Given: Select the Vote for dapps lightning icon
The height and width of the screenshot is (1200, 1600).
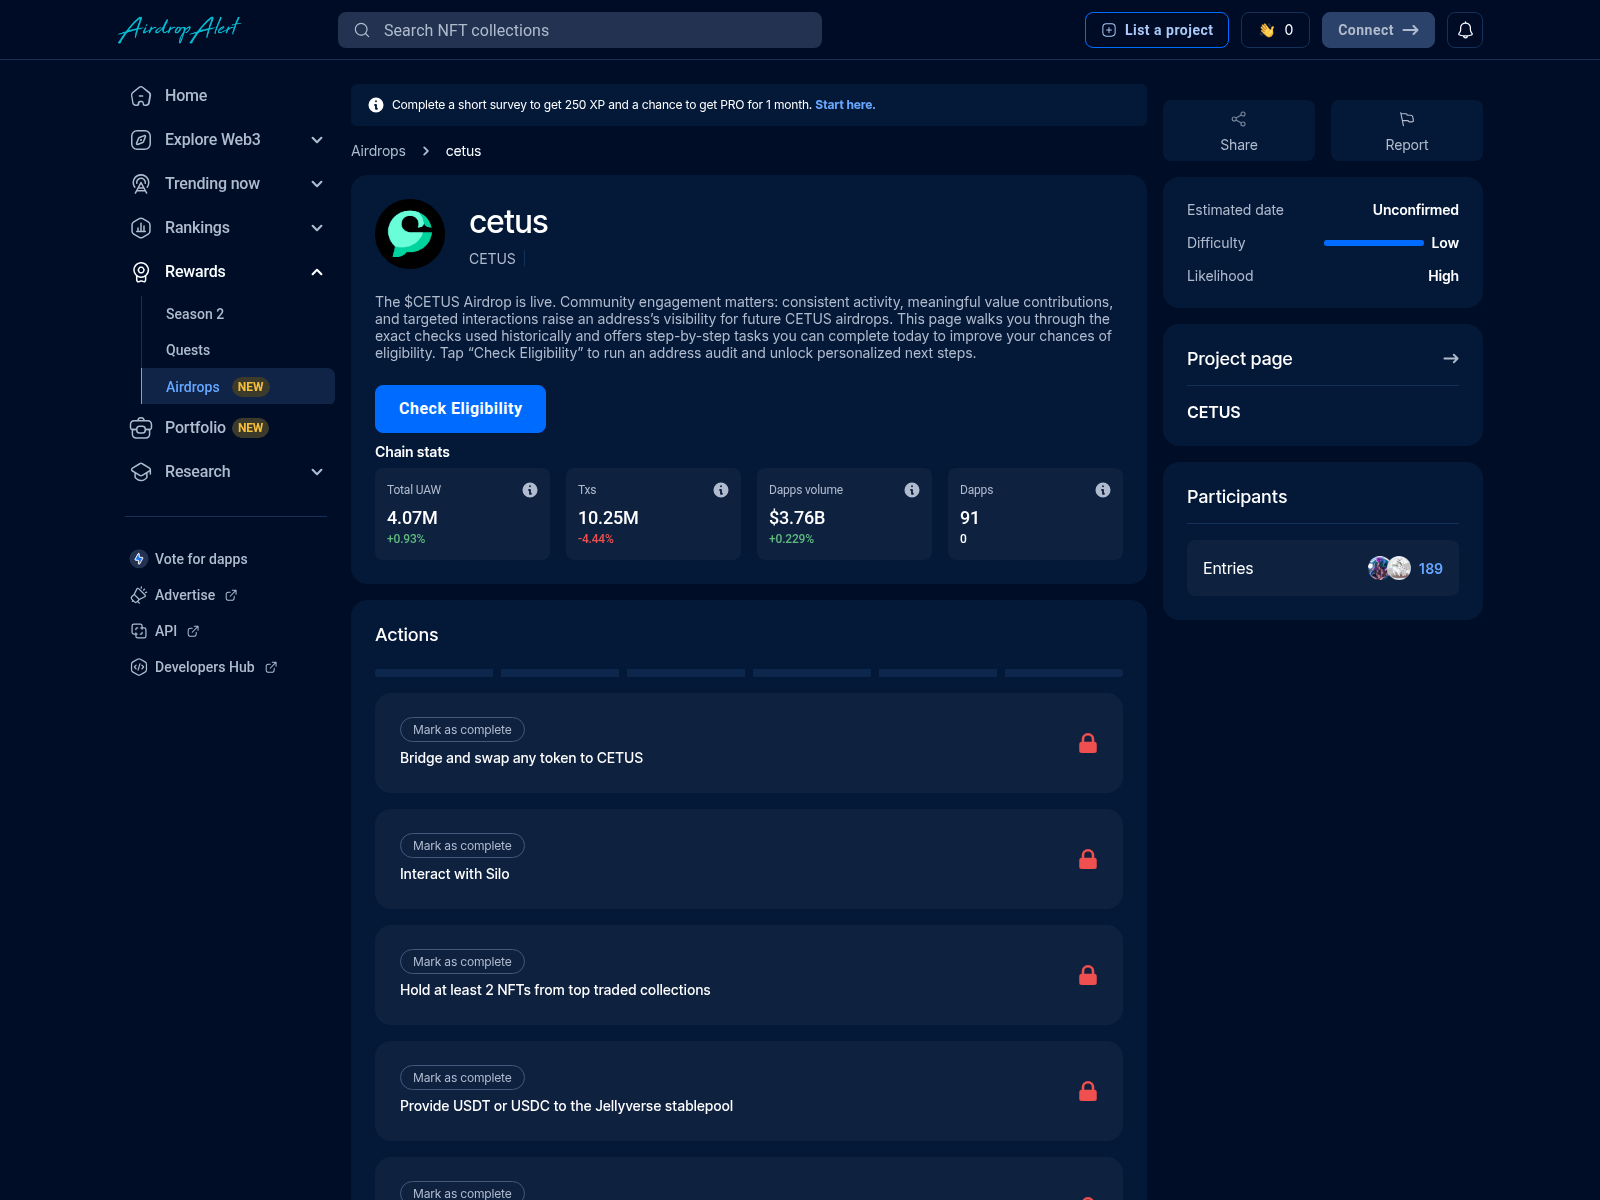Looking at the screenshot, I should click(137, 559).
